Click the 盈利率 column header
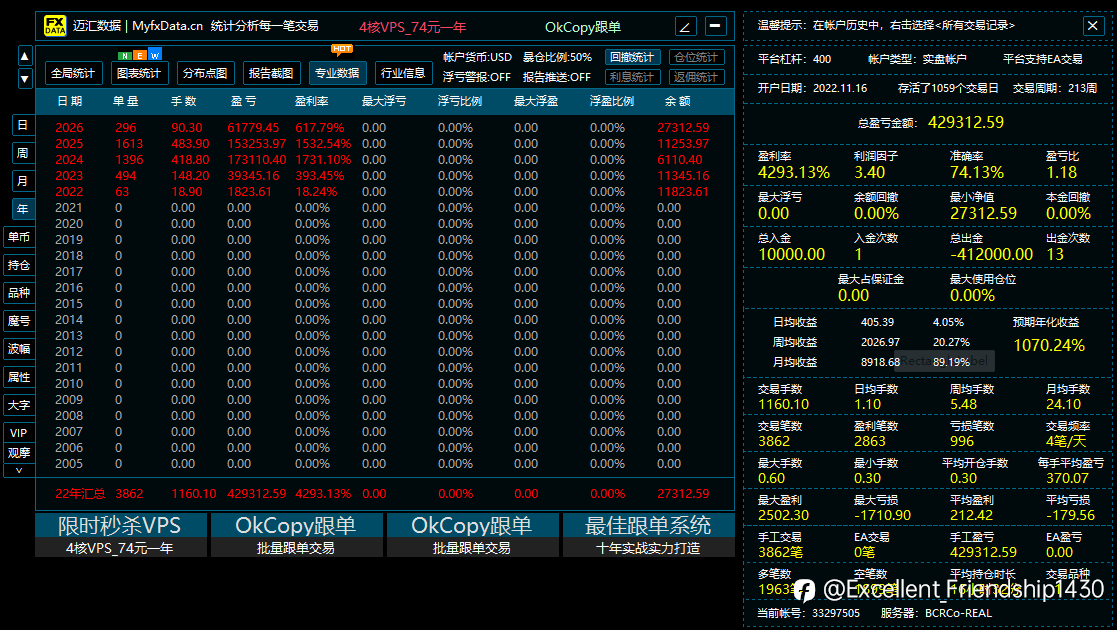 312,101
